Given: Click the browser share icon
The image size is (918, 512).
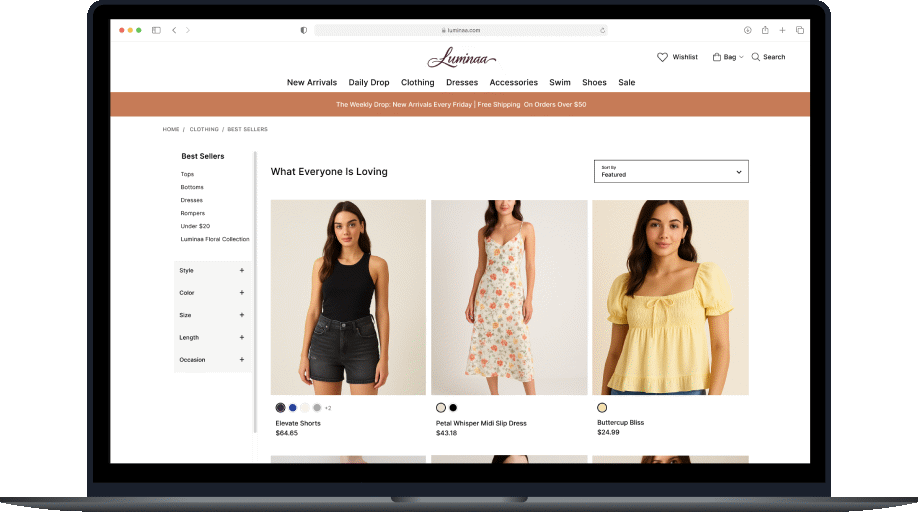Looking at the screenshot, I should click(x=765, y=30).
